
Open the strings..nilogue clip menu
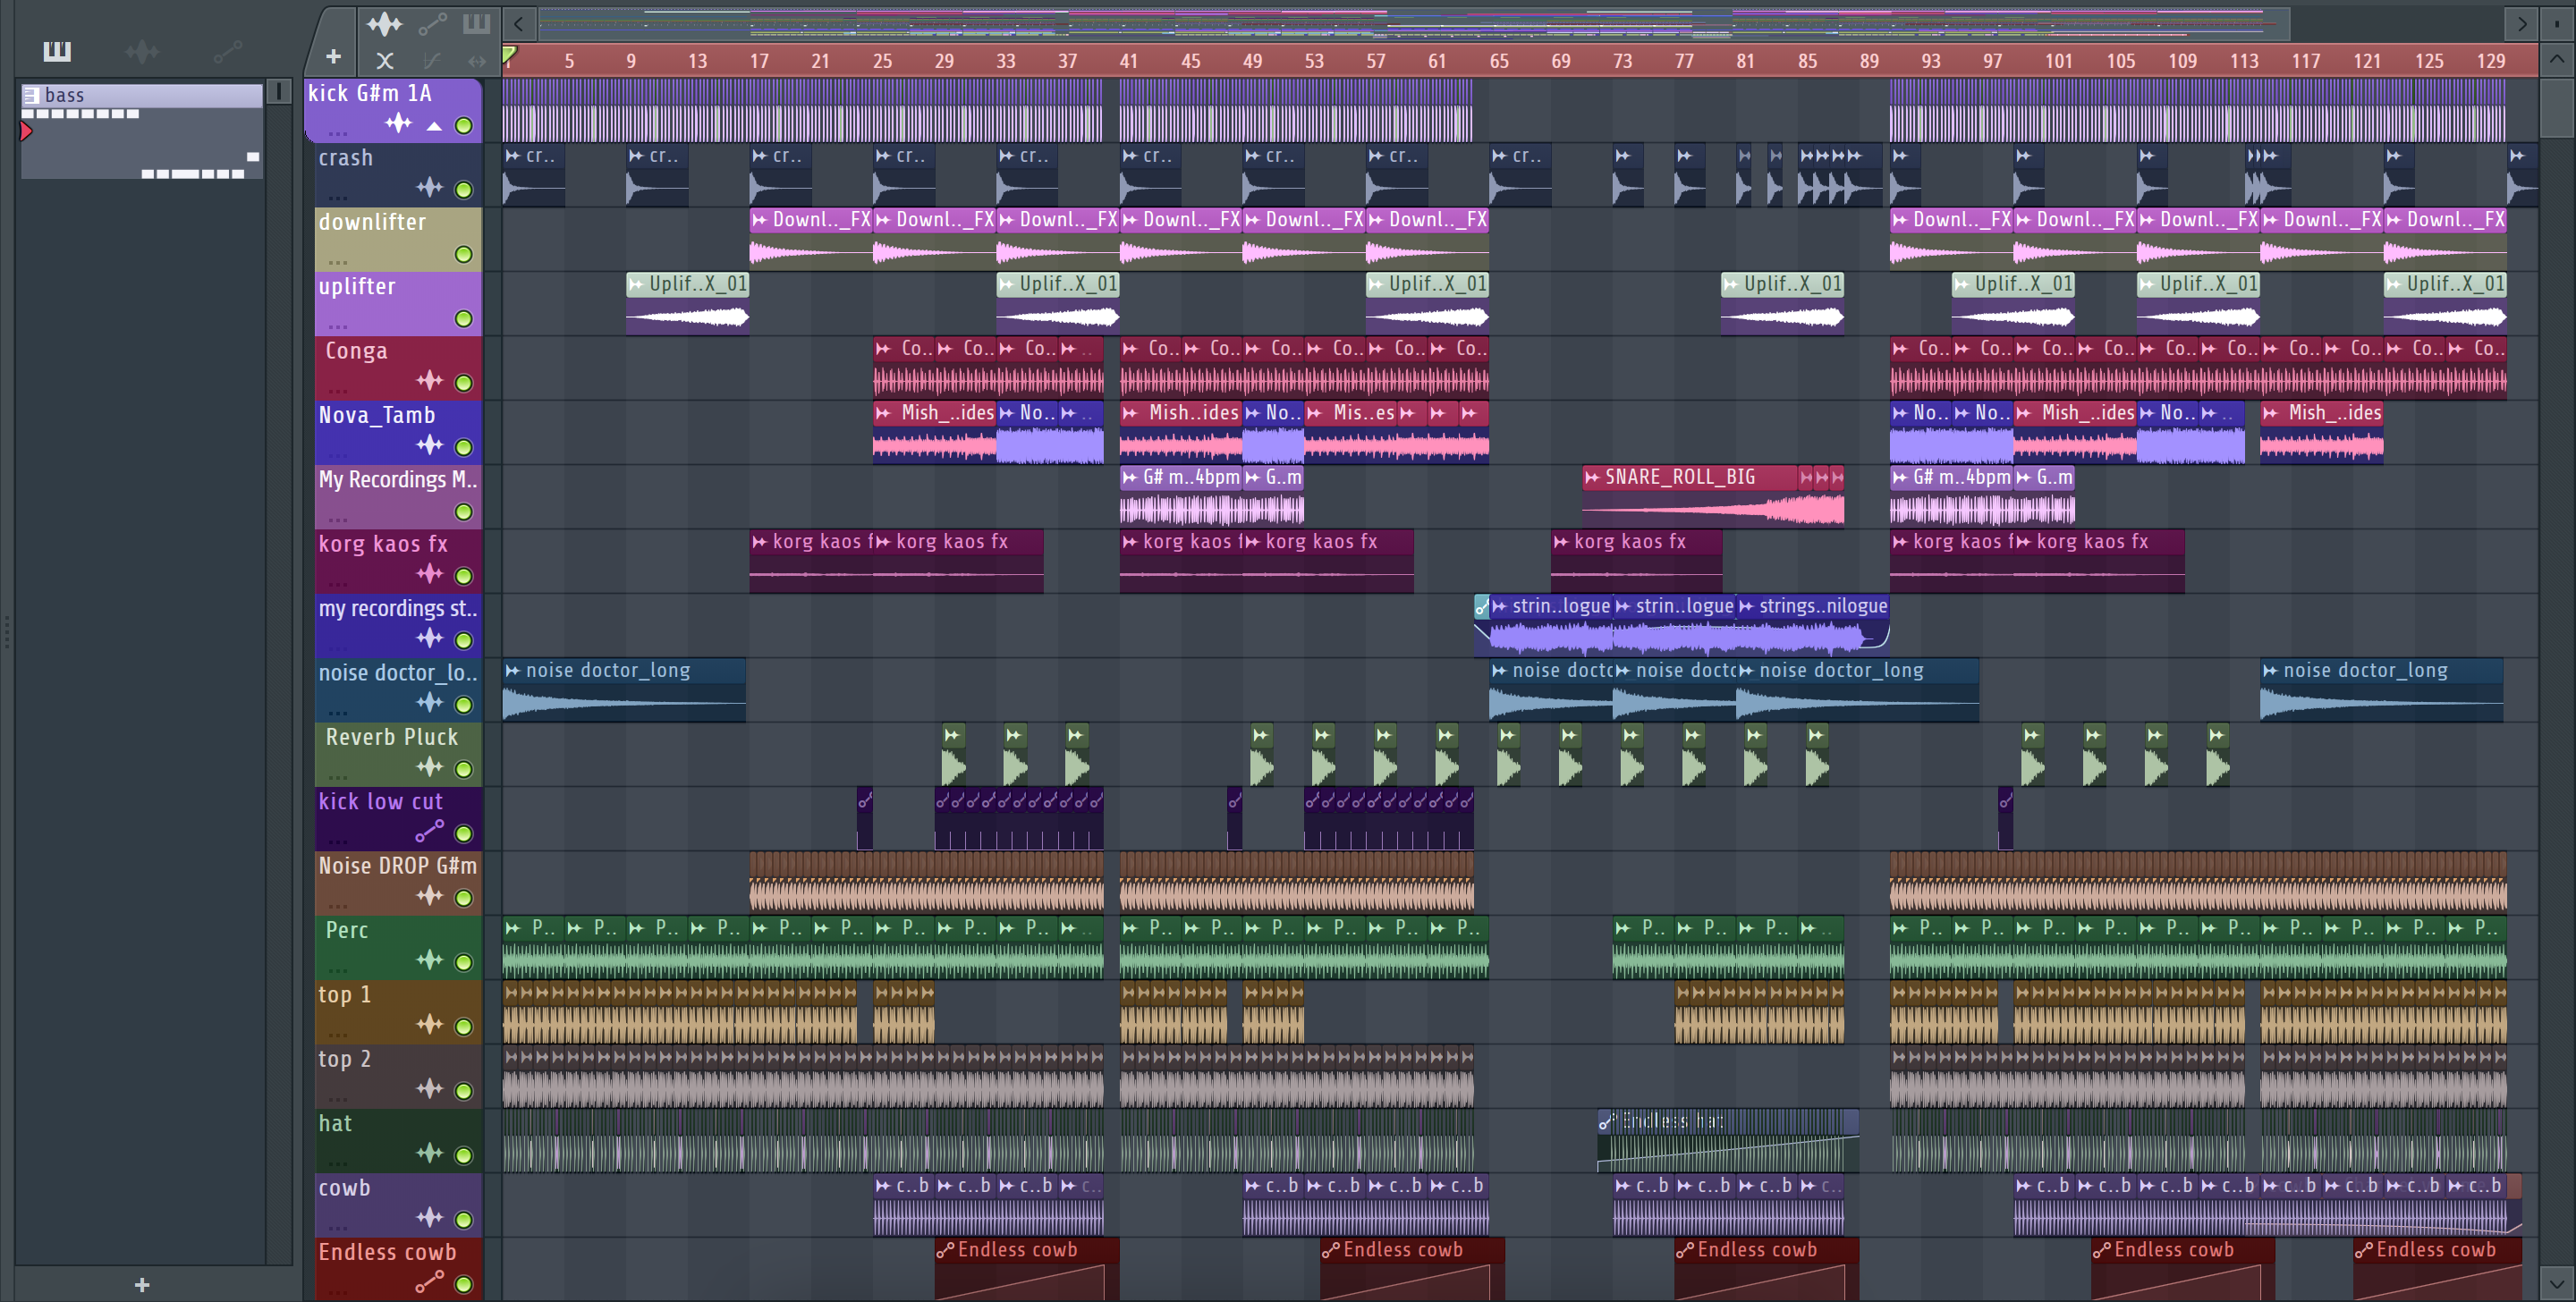point(1746,607)
